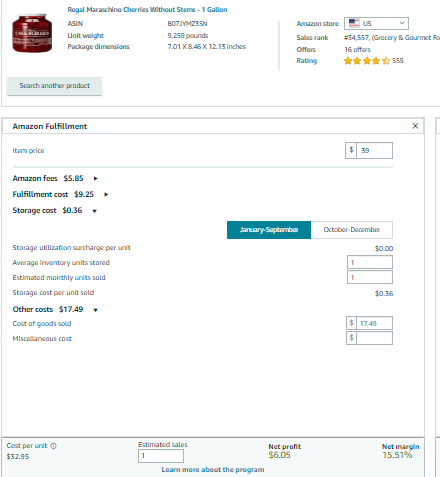The height and width of the screenshot is (477, 440).
Task: Open the Regal Maraschino Cherries product link
Action: [147, 10]
